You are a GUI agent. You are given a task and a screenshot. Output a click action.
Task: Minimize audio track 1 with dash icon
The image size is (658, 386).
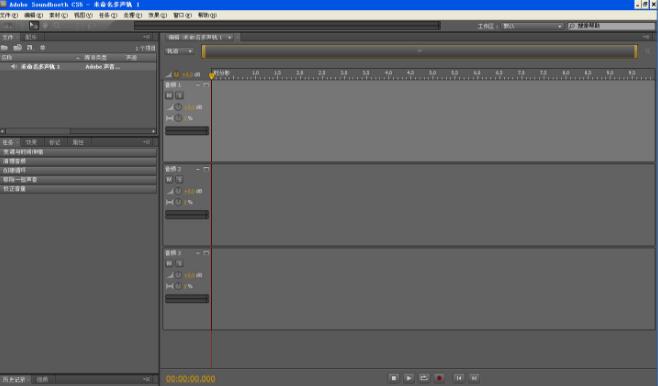198,85
